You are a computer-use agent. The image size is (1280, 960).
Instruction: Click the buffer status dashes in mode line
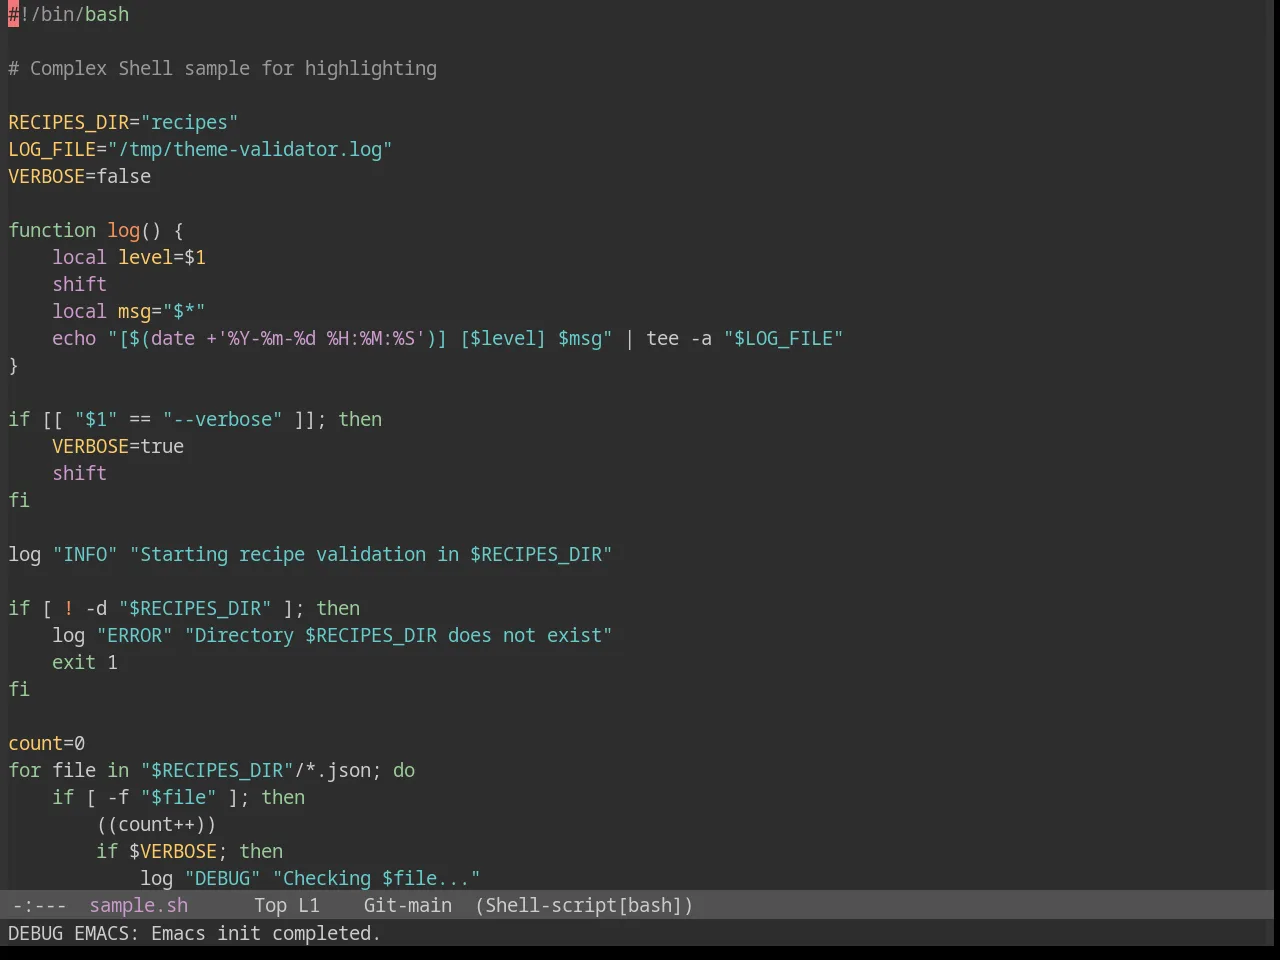point(39,905)
